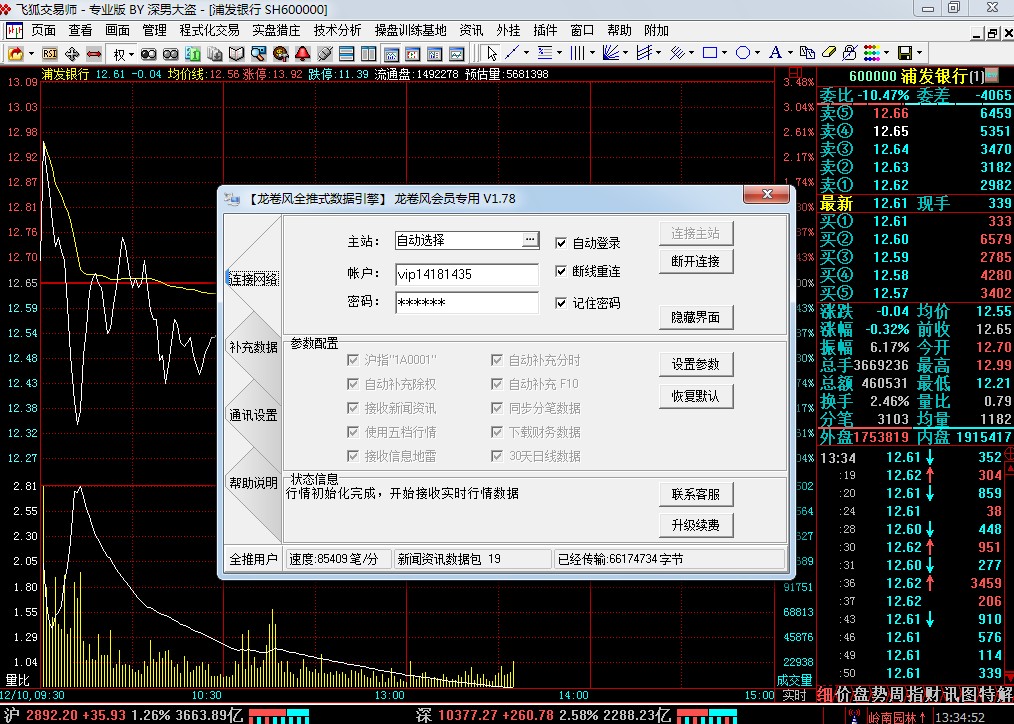Click the plug connection icon
The image size is (1014, 724).
(325, 54)
